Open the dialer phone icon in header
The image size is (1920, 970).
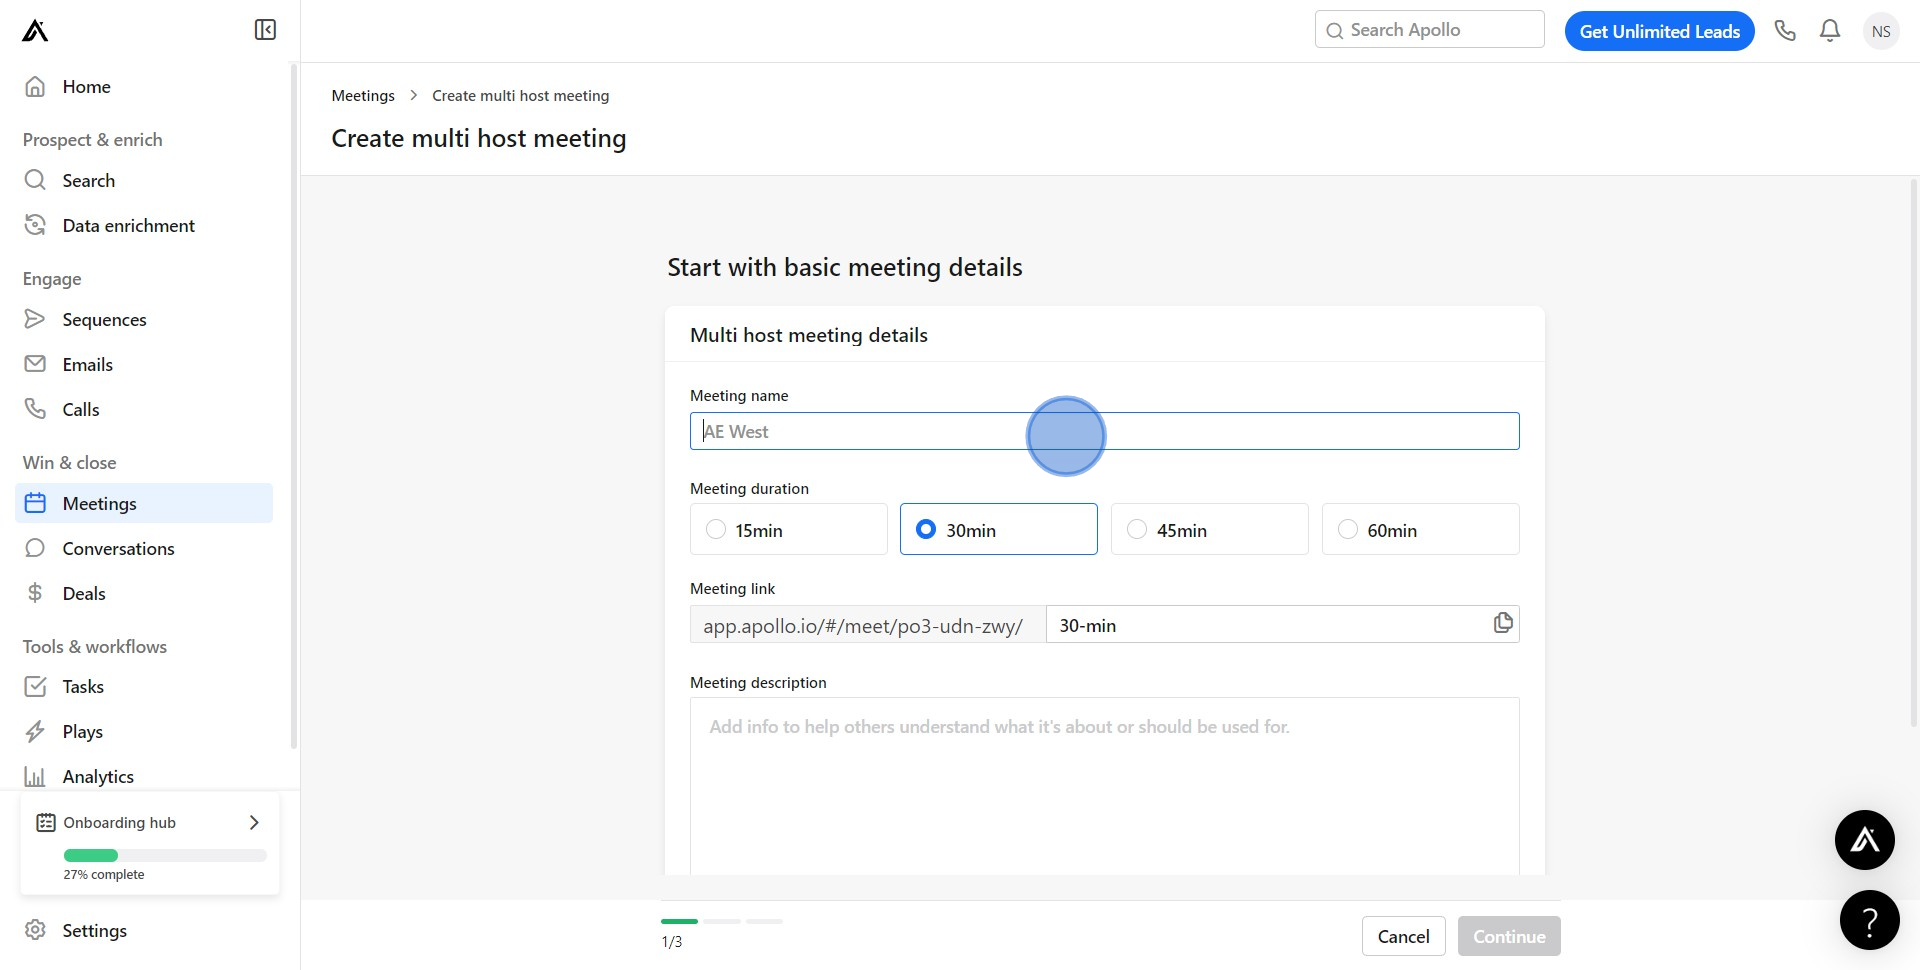[x=1785, y=31]
